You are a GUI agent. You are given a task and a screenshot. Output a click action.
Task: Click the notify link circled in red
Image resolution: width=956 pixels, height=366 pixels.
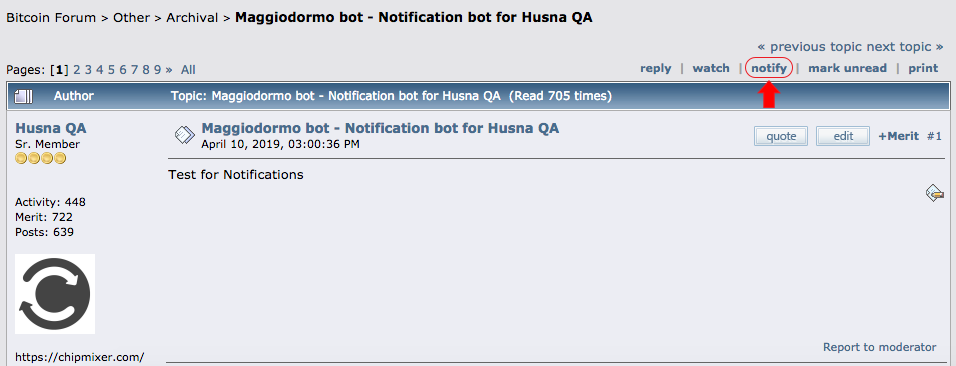point(769,68)
